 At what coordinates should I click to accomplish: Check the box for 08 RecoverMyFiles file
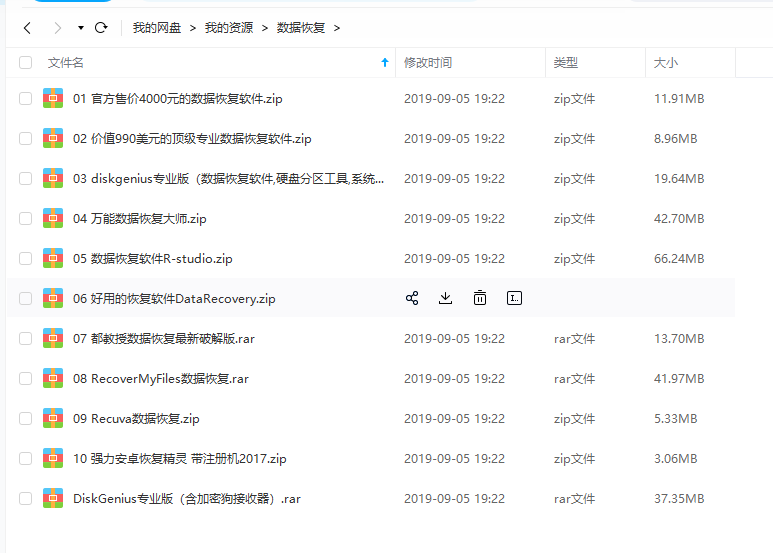tap(26, 378)
